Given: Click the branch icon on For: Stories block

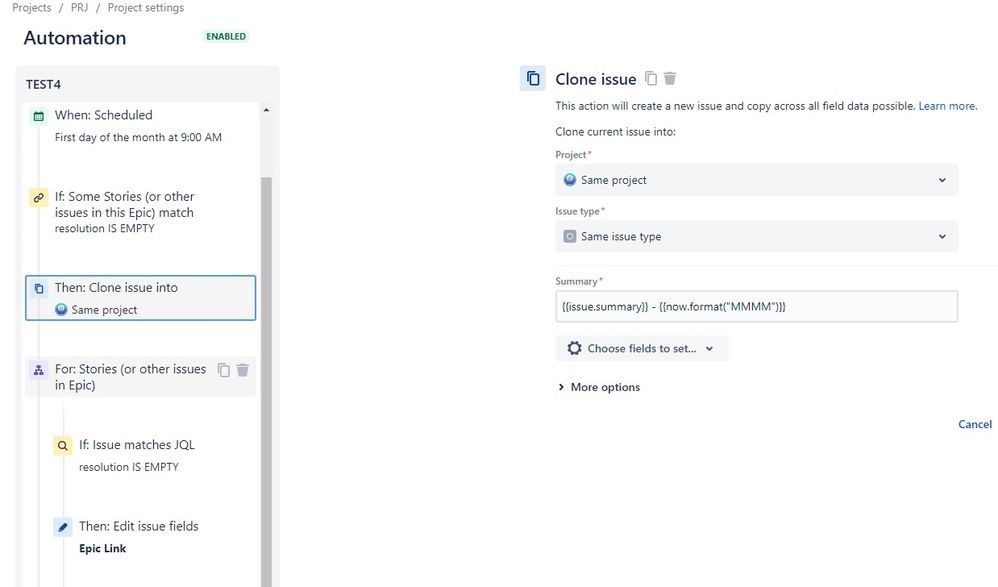Looking at the screenshot, I should (x=38, y=369).
